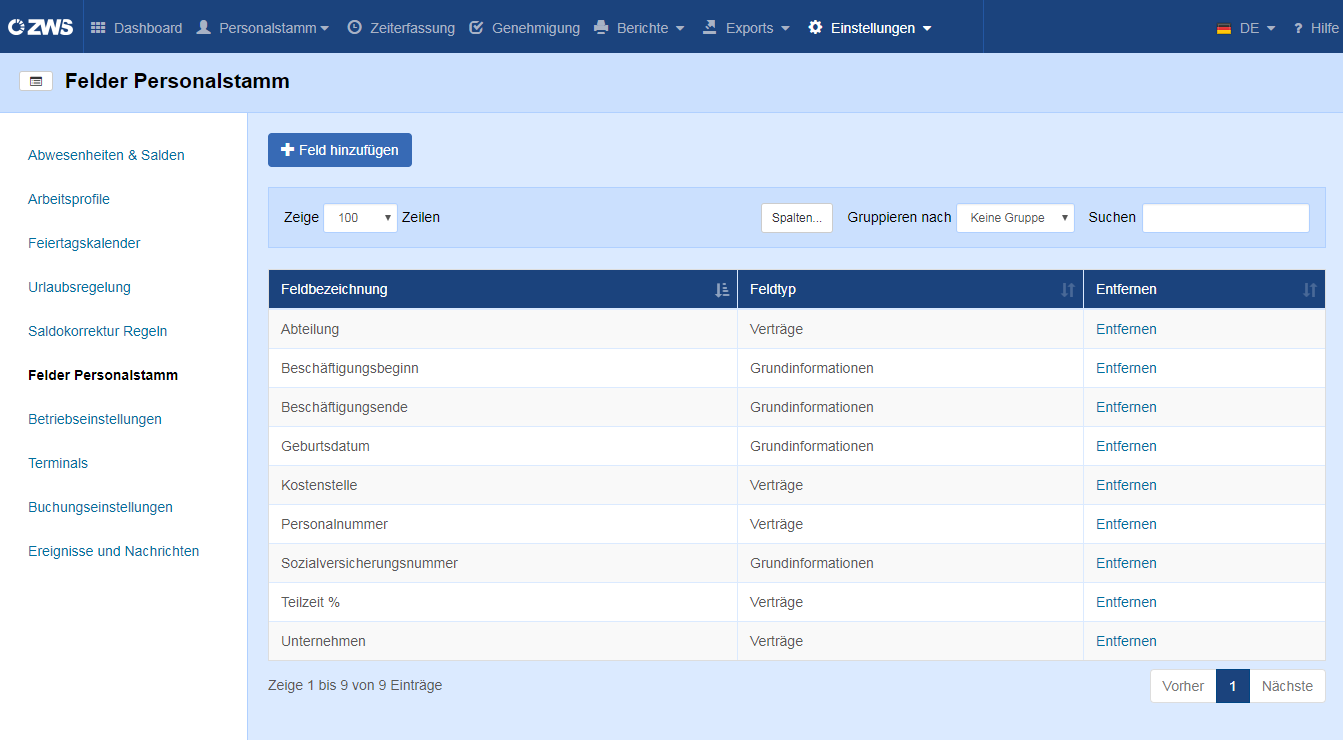Image resolution: width=1343 pixels, height=740 pixels.
Task: Click the Feld hinzufügen button
Action: point(340,150)
